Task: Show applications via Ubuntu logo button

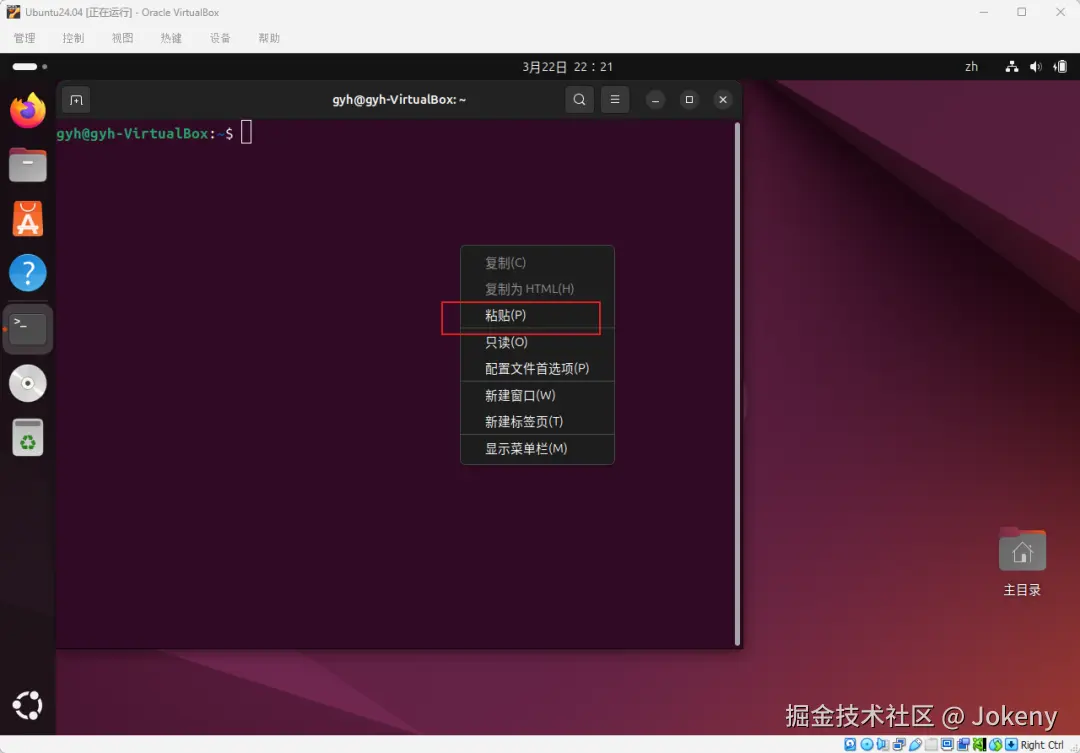Action: click(x=28, y=705)
